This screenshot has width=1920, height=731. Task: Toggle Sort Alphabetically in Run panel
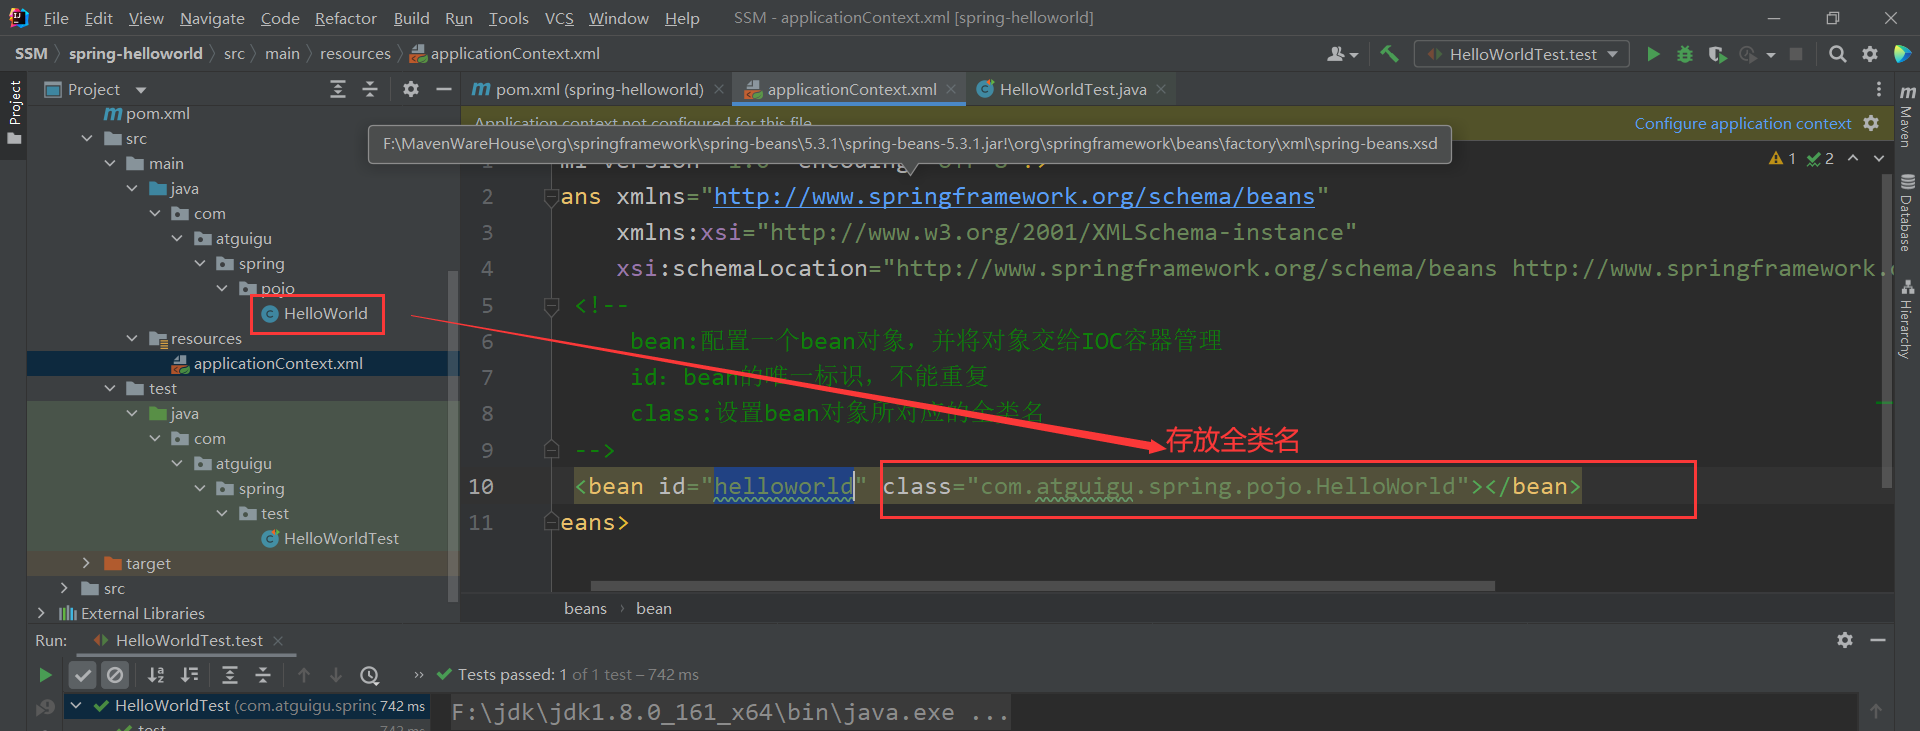click(156, 675)
